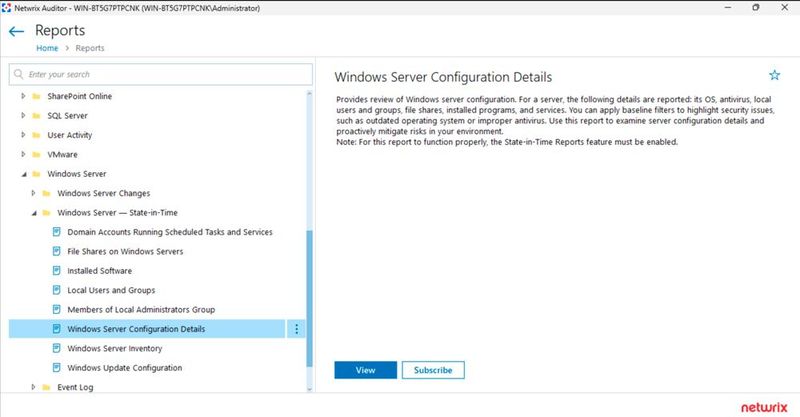800x417 pixels.
Task: Expand the Windows Server Changes node
Action: [x=33, y=193]
